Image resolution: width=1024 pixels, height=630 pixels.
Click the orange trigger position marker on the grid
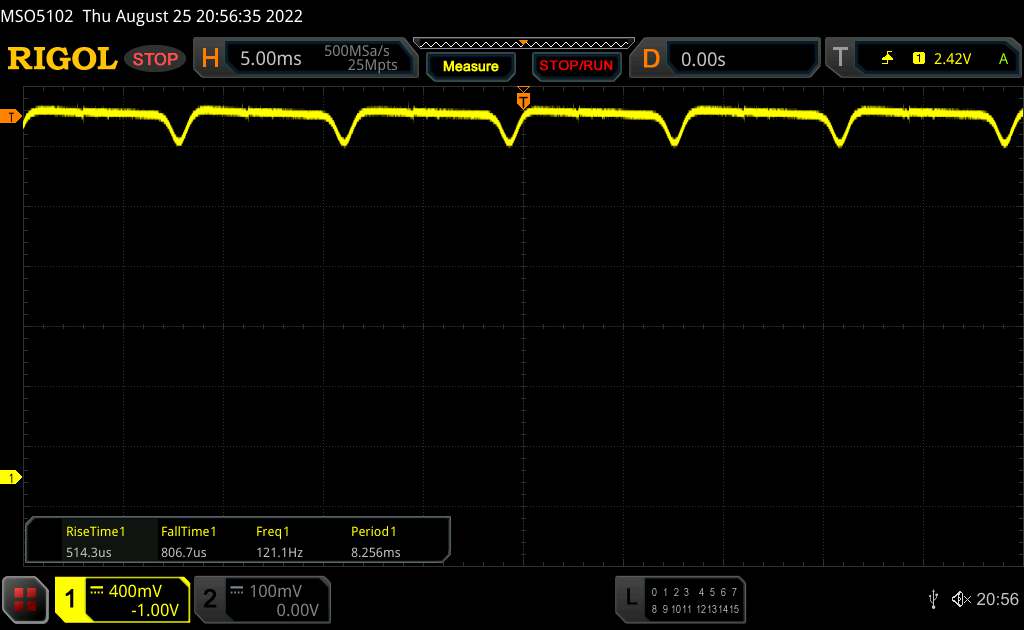(523, 100)
